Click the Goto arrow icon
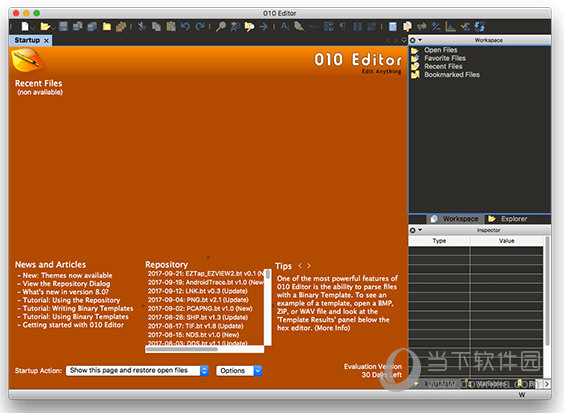564x413 pixels. 264,26
